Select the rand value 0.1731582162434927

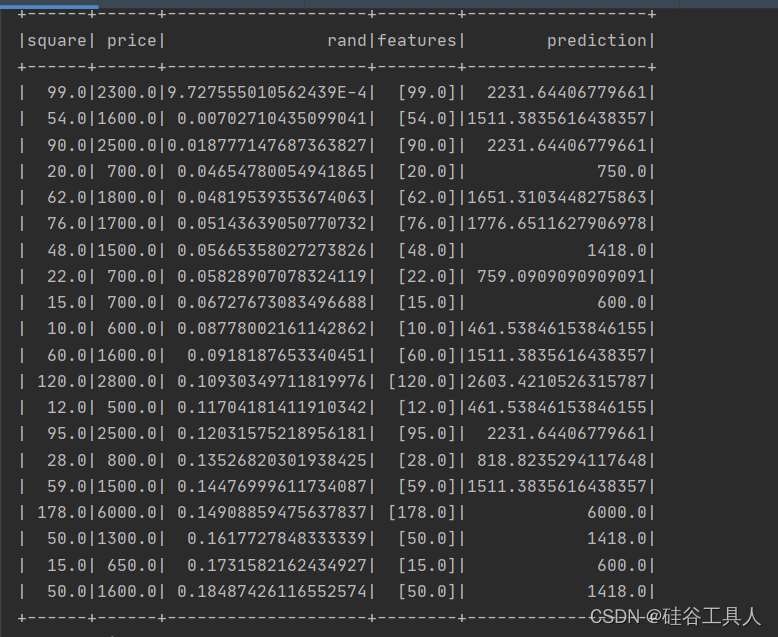pos(277,565)
